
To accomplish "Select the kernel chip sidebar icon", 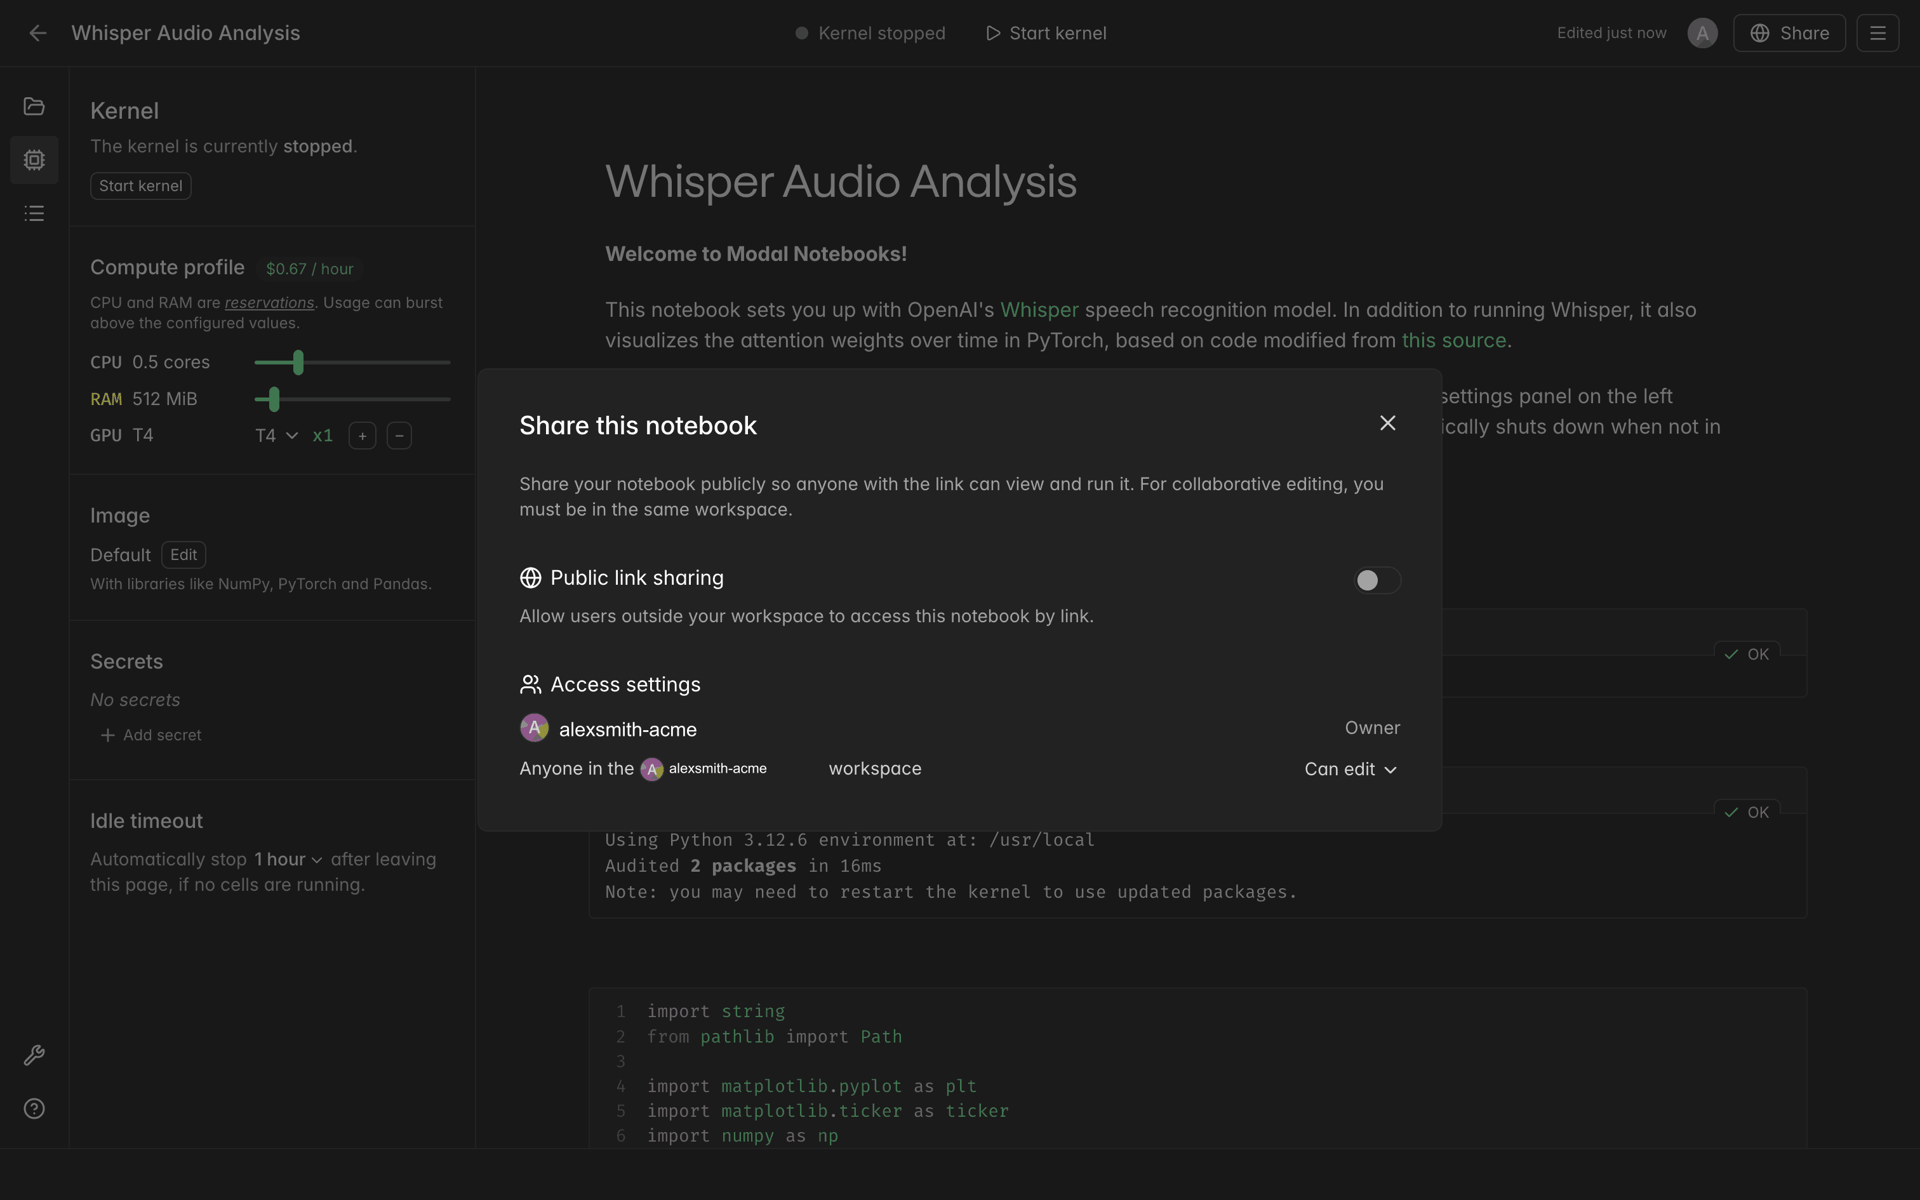I will coord(34,160).
